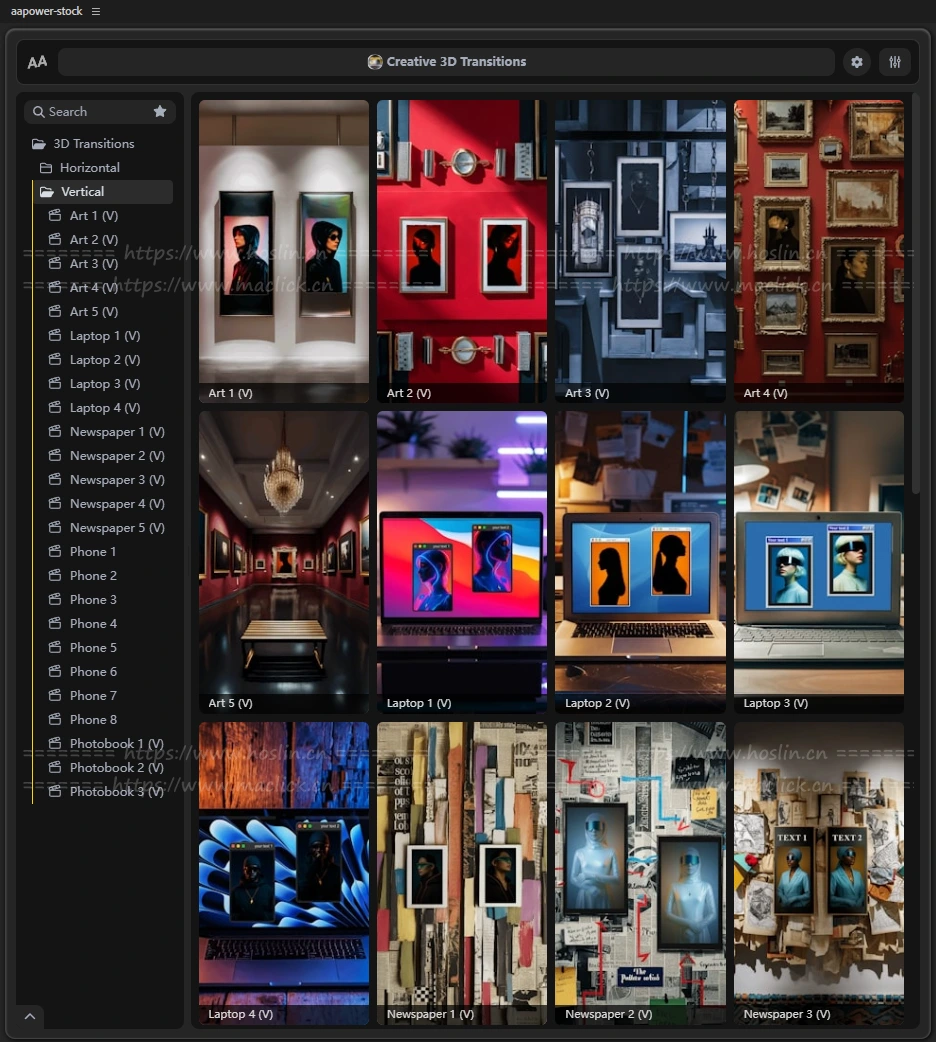Screen dimensions: 936x1042
Task: Select Art 2 (V) in the tree
Action: [x=94, y=239]
